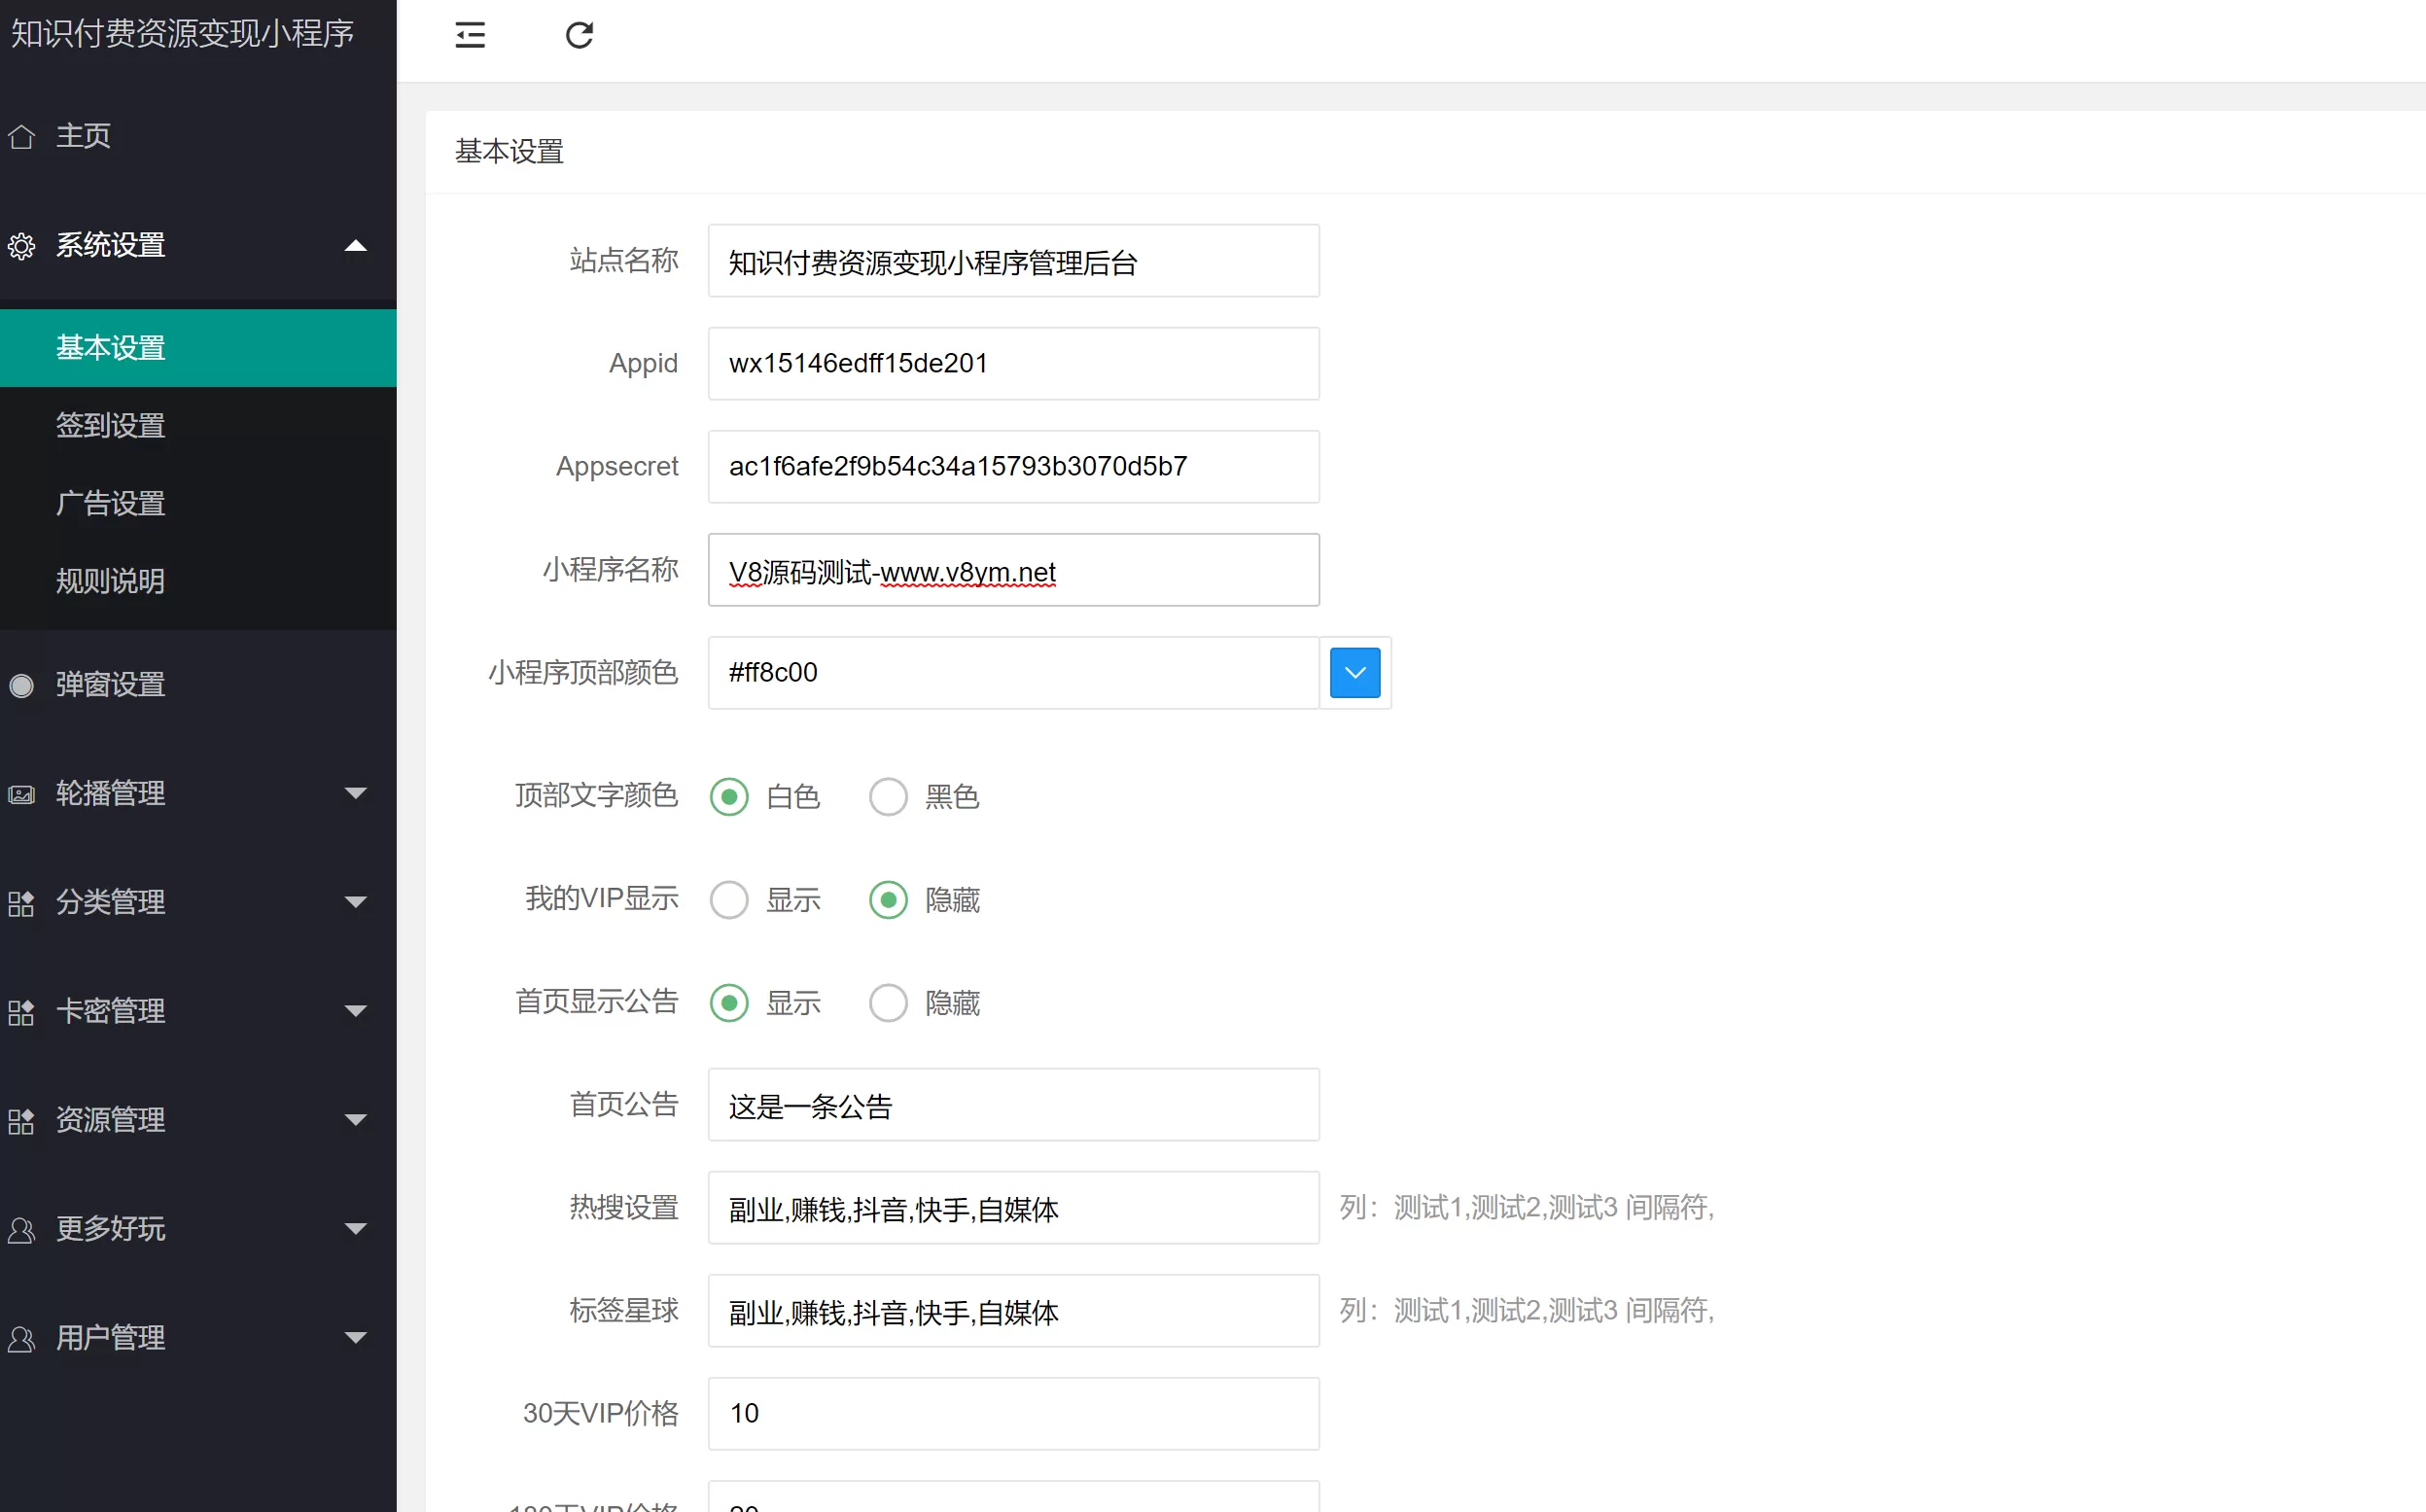2426x1512 pixels.
Task: Expand the 卡密管理 submenu arrow
Action: [355, 1011]
